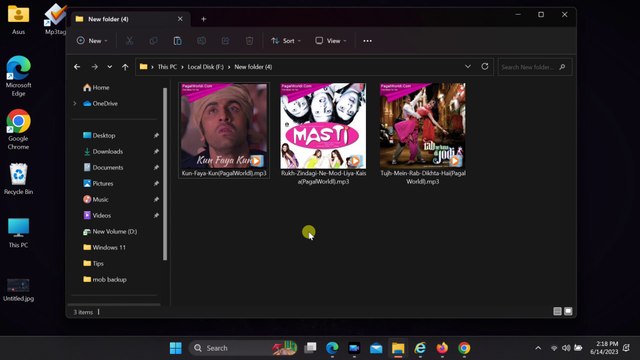The height and width of the screenshot is (360, 640).
Task: Open This PC desktop icon
Action: point(18,233)
